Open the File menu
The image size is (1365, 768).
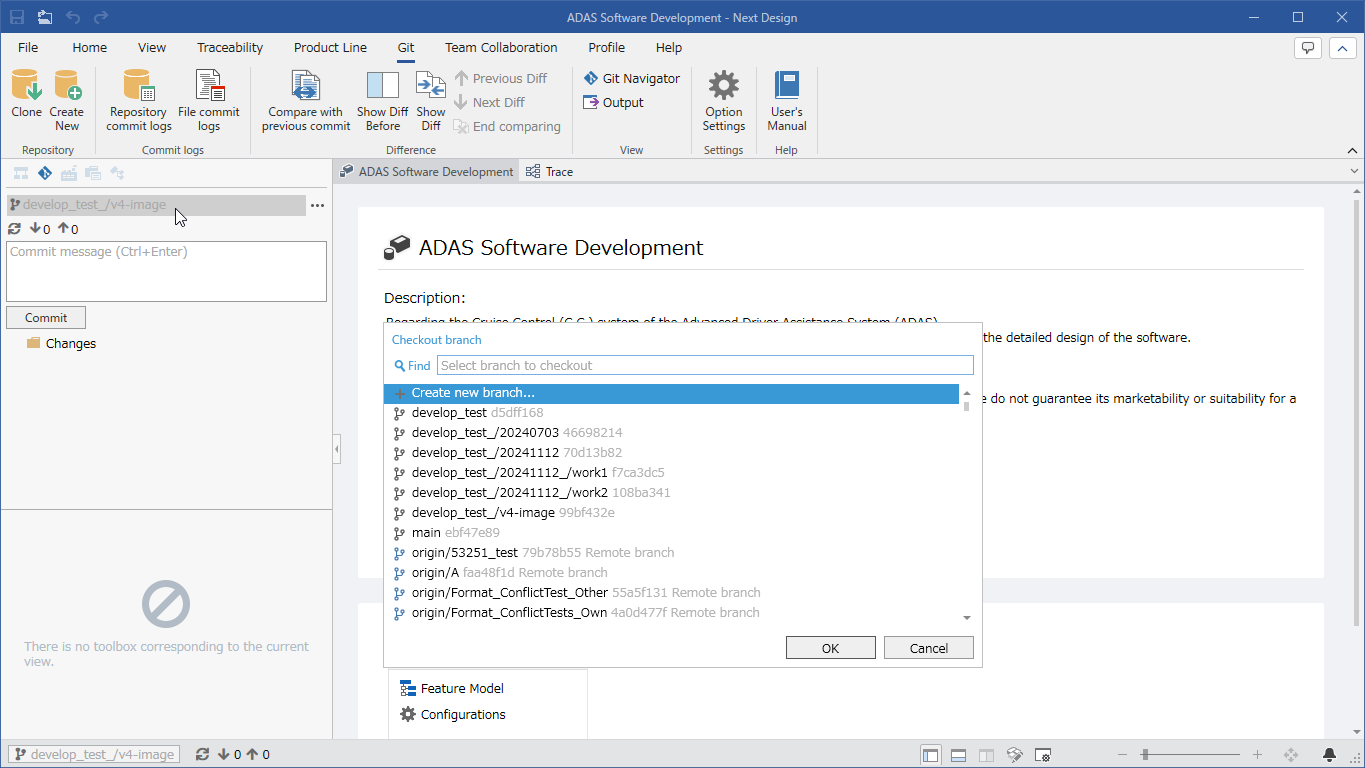pos(28,47)
